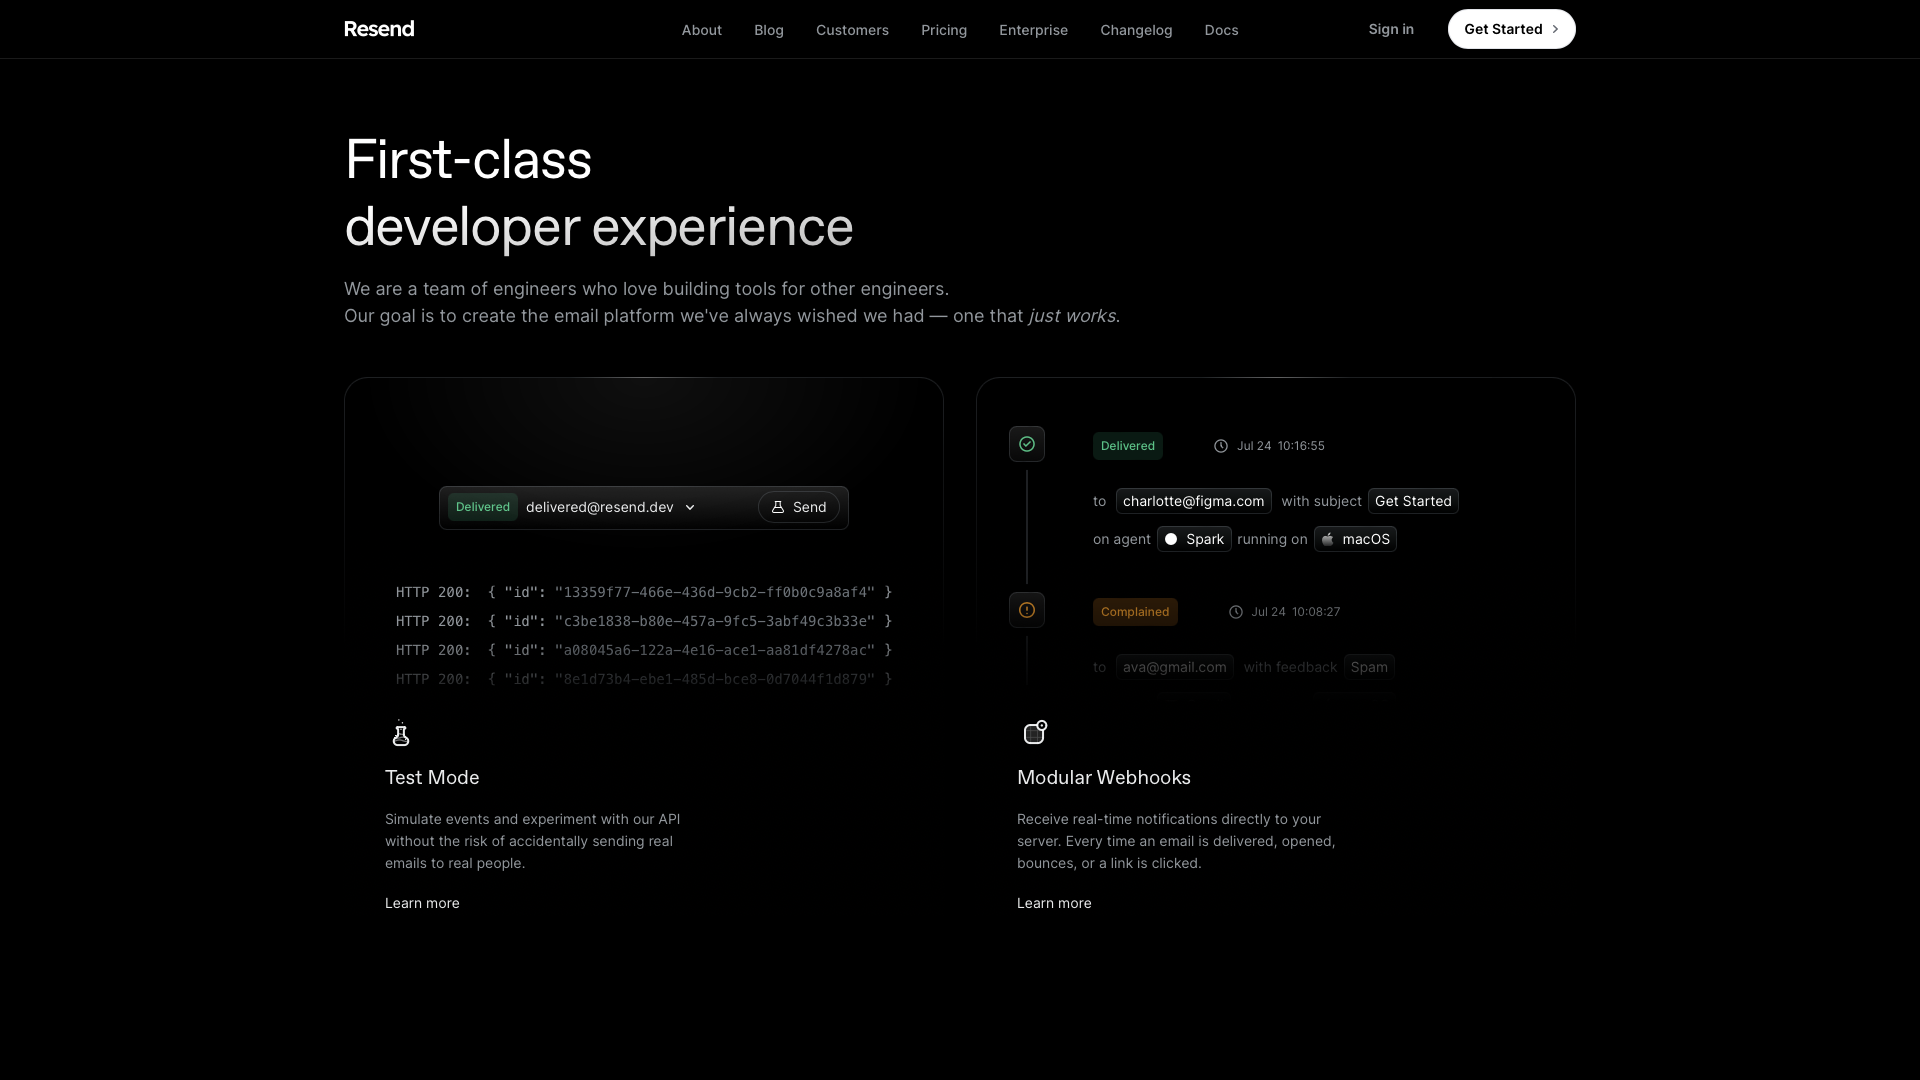Click the flask icon on Send
1920x1080 pixels.
tap(777, 507)
